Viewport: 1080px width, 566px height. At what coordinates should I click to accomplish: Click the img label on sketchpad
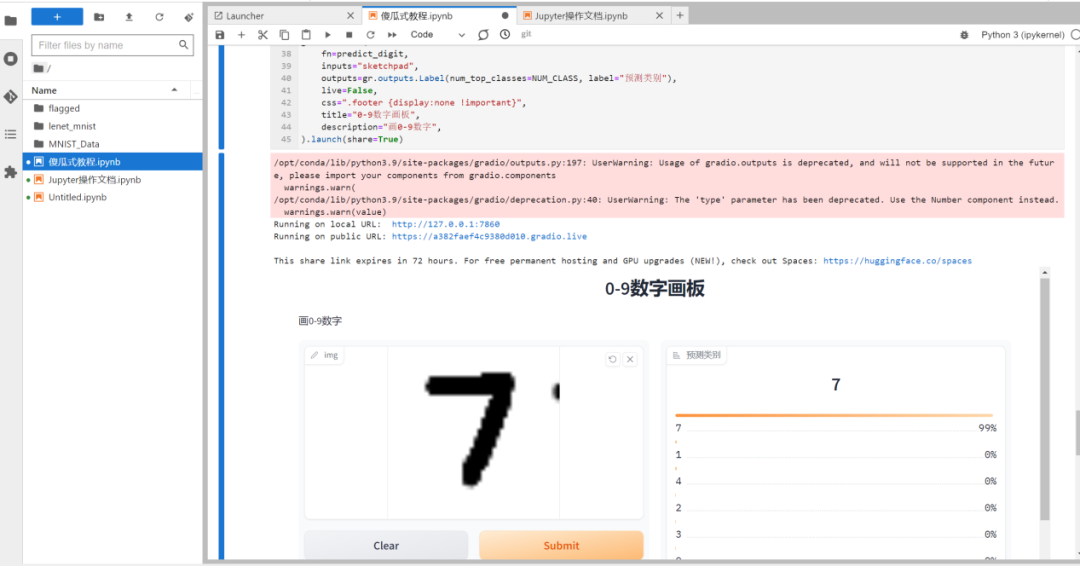pos(324,355)
